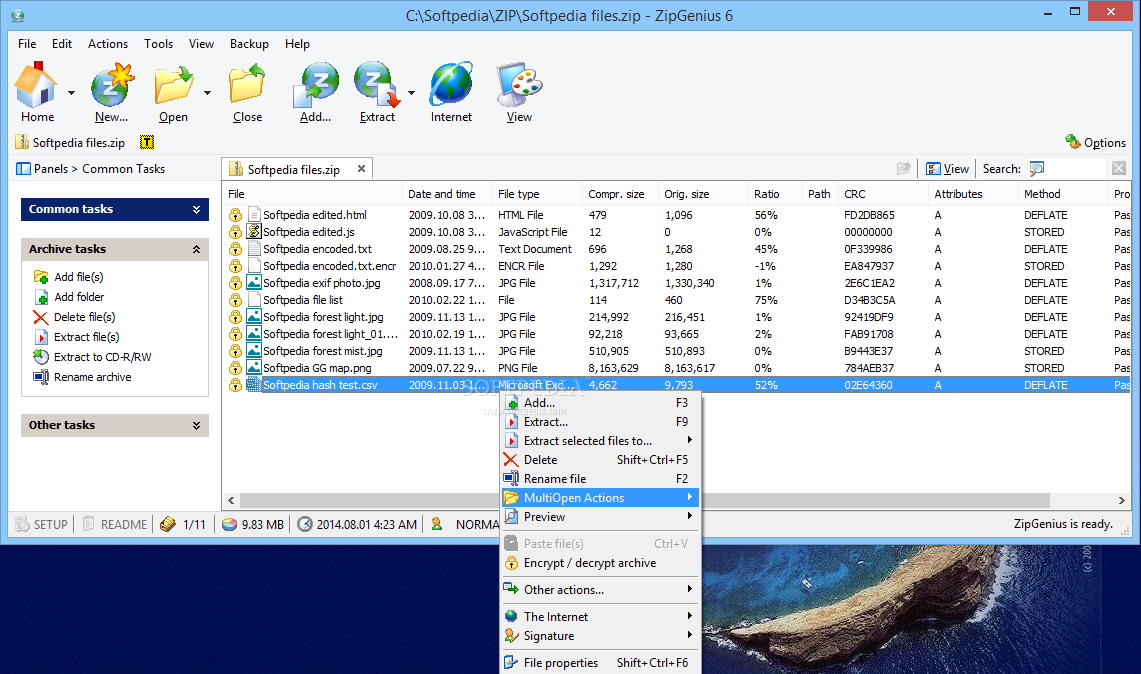This screenshot has height=674, width=1141.
Task: Click the Add... toolbar icon
Action: pyautogui.click(x=316, y=85)
